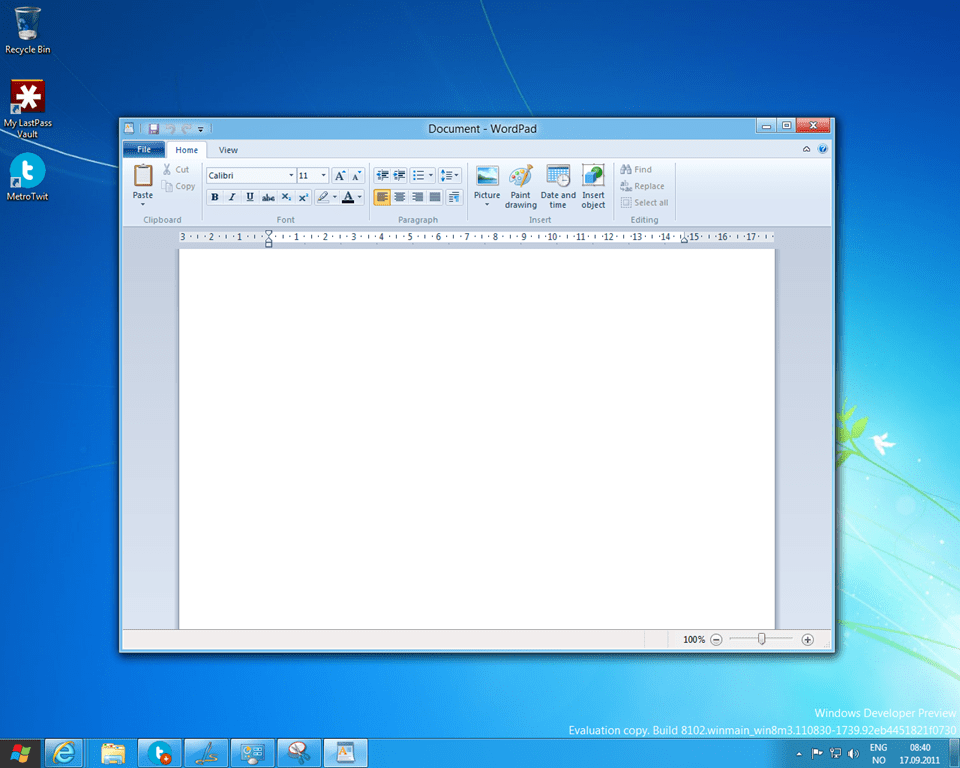Open the text color dropdown arrow

pyautogui.click(x=360, y=197)
